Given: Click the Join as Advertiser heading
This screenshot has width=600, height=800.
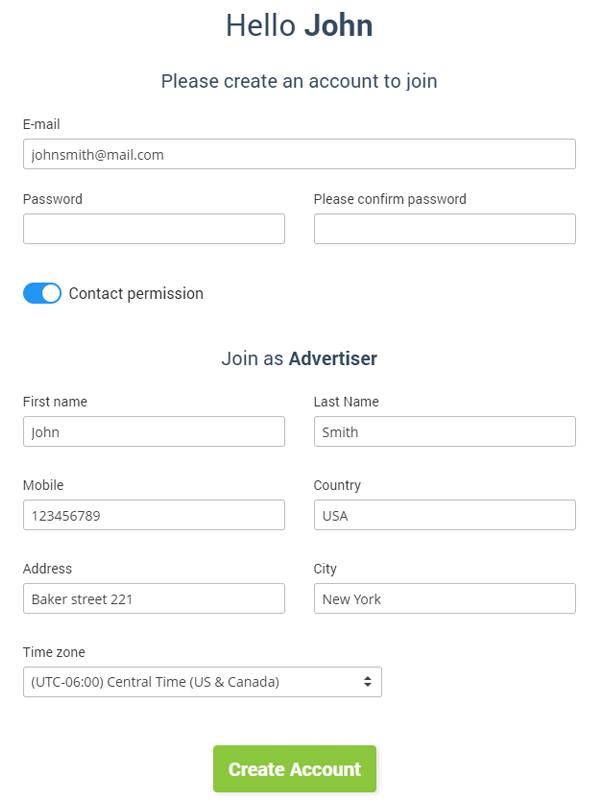Looking at the screenshot, I should 299,358.
